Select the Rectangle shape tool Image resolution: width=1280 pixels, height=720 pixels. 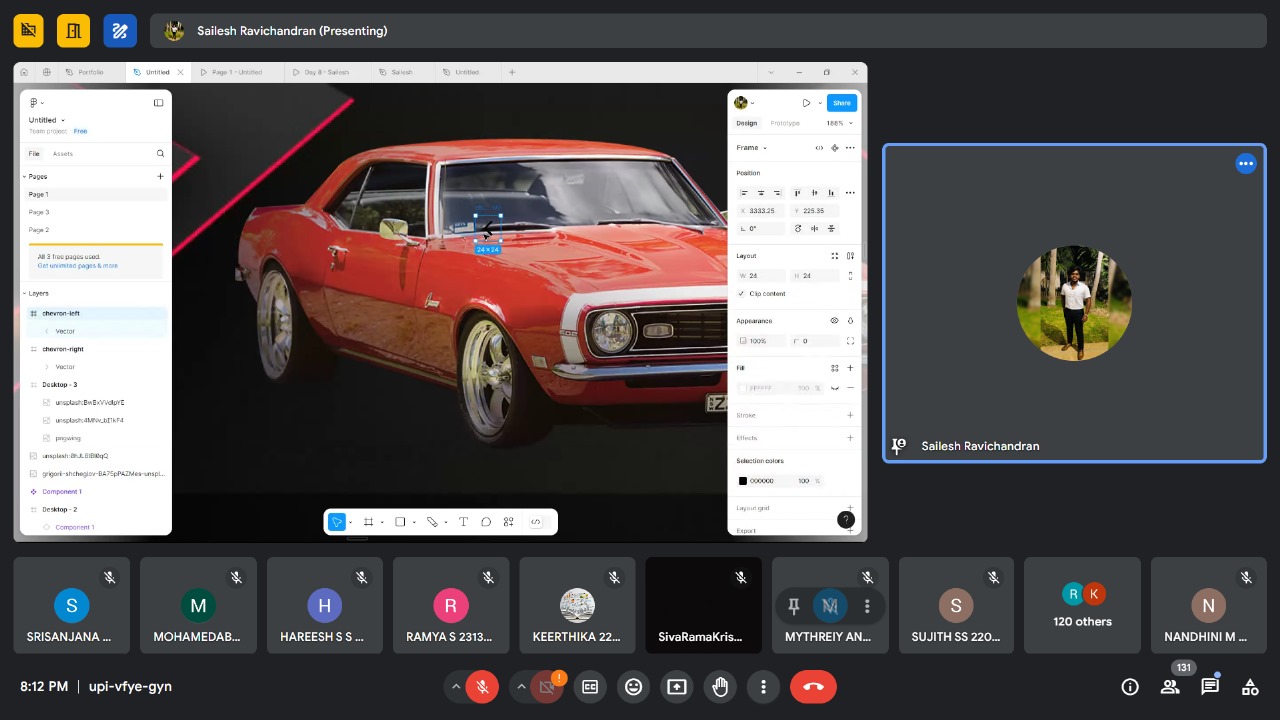tap(400, 522)
